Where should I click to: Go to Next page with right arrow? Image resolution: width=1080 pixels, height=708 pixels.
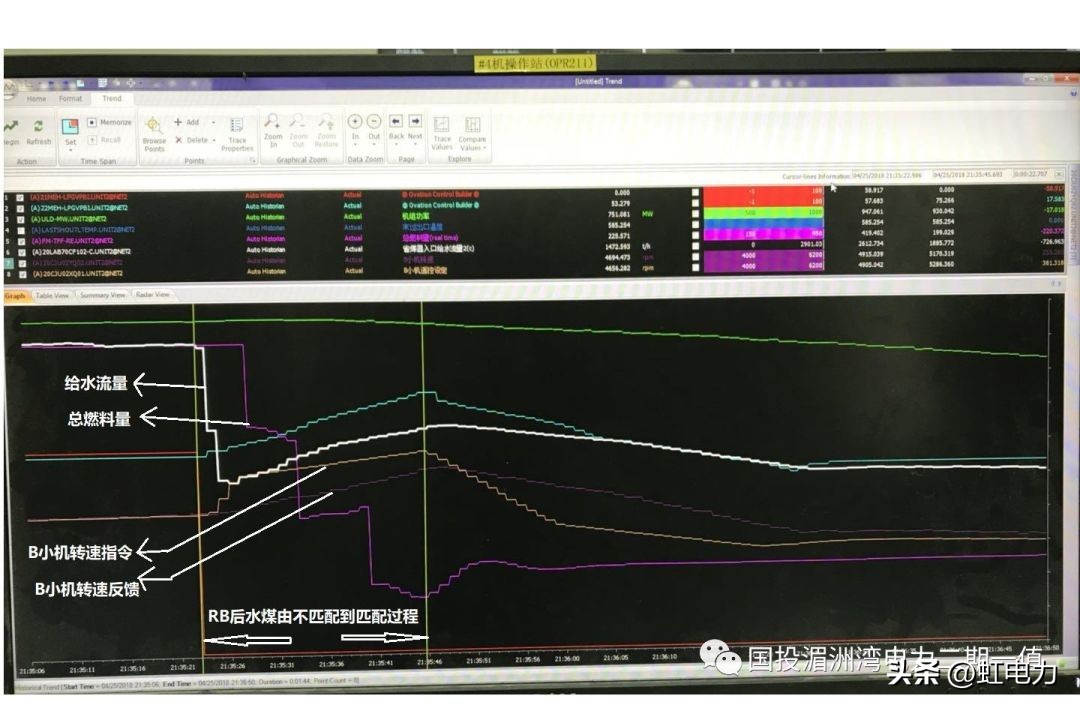click(415, 121)
